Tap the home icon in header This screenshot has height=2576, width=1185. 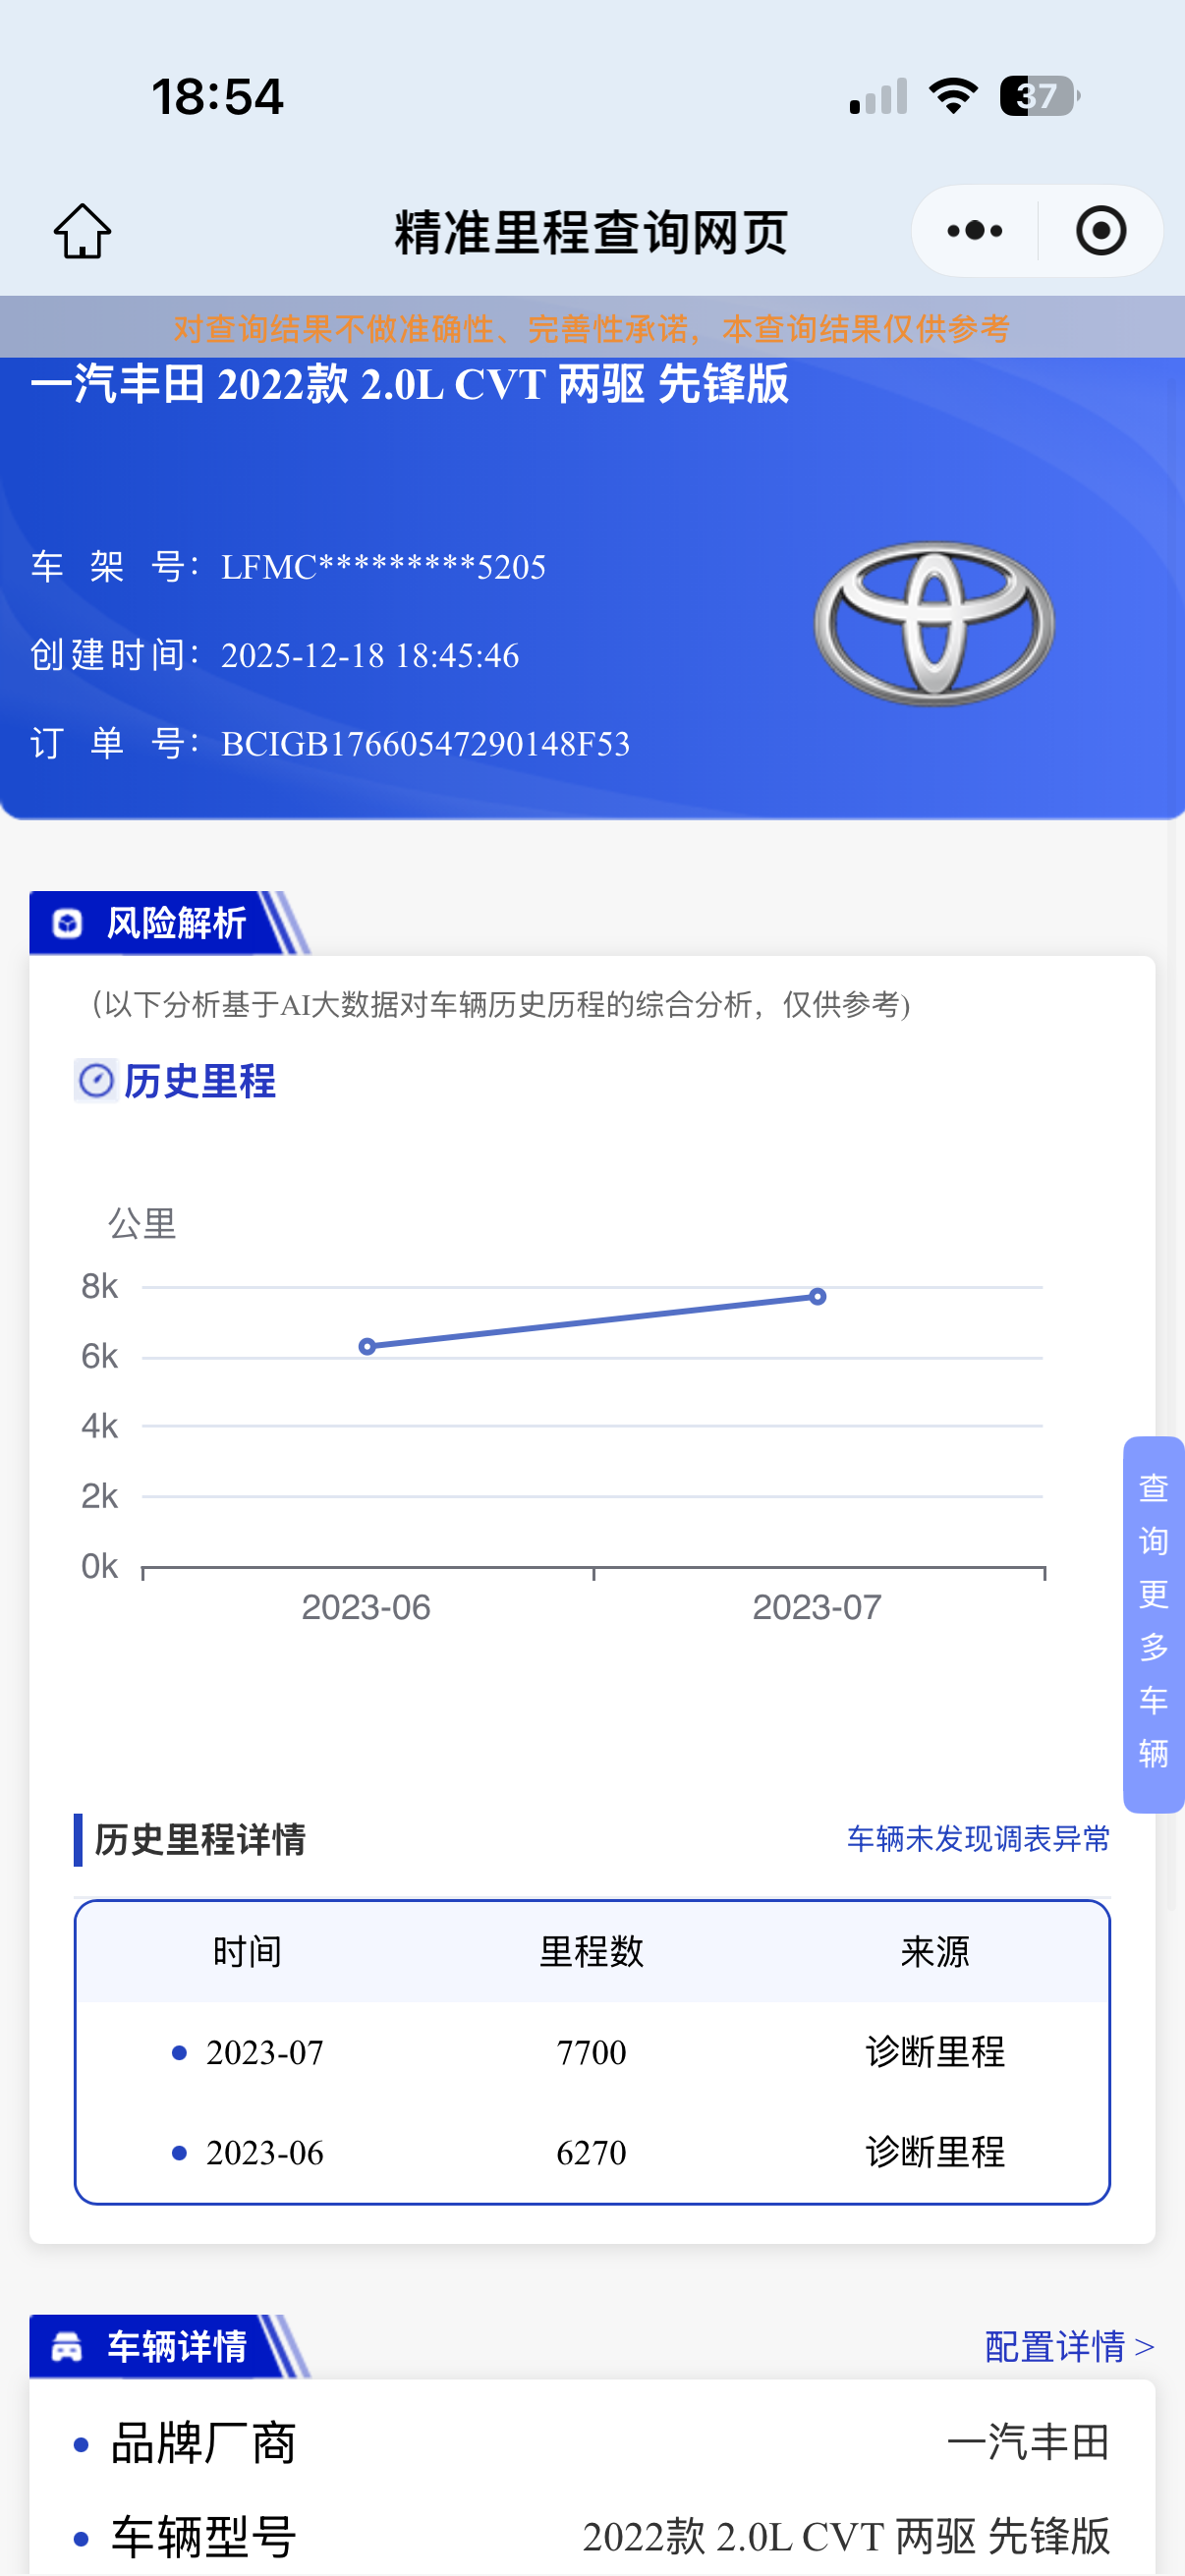82,231
